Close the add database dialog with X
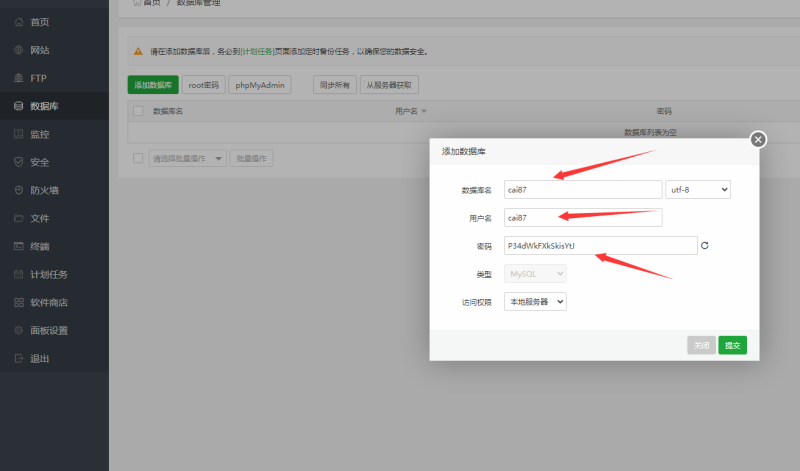 (758, 139)
